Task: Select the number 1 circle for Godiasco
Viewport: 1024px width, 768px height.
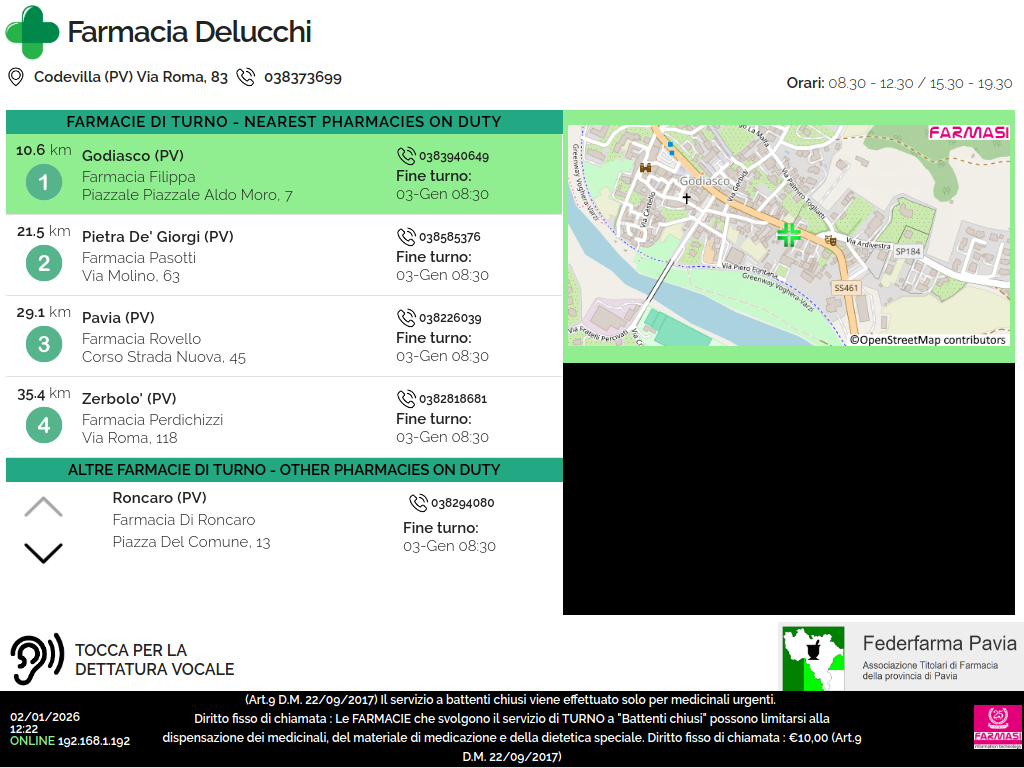Action: click(x=43, y=183)
